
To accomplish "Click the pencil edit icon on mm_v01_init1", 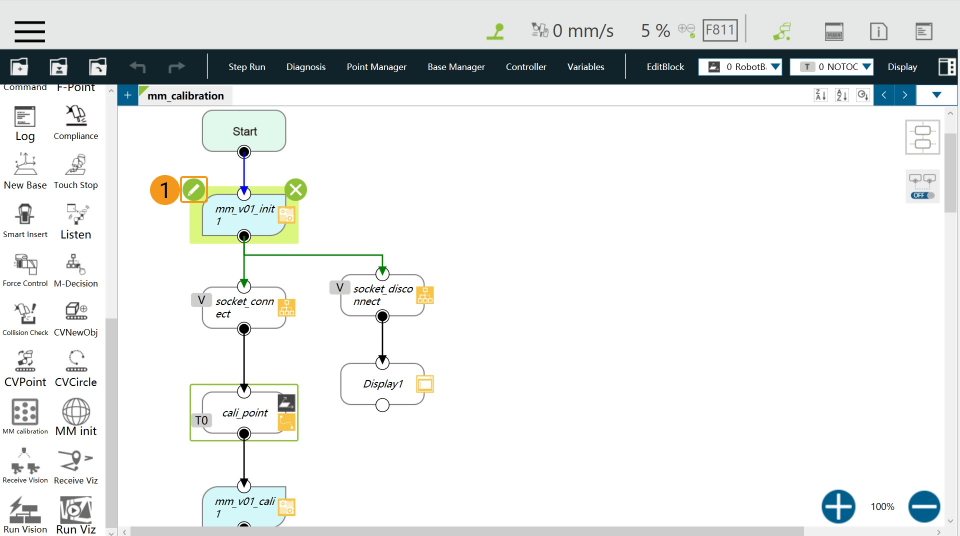I will click(194, 190).
